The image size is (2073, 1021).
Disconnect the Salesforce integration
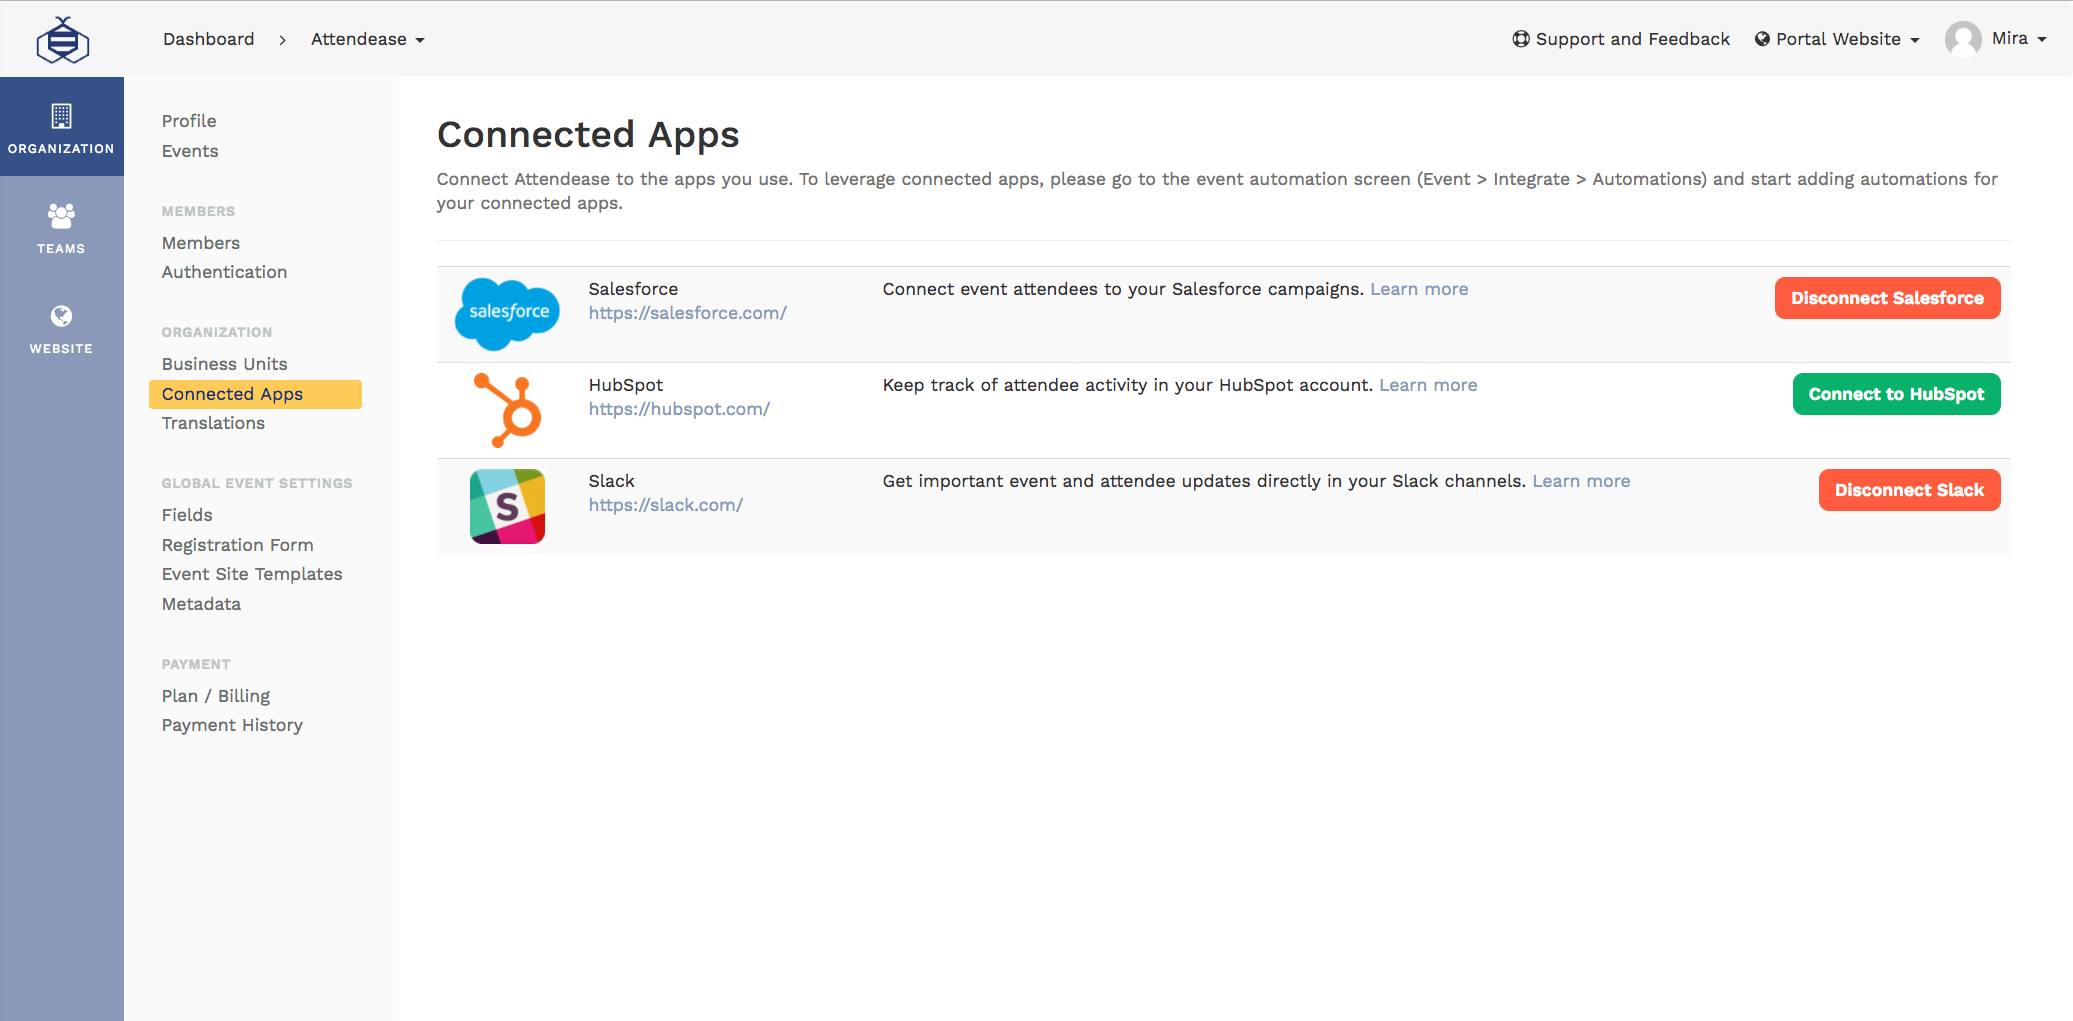pyautogui.click(x=1887, y=298)
